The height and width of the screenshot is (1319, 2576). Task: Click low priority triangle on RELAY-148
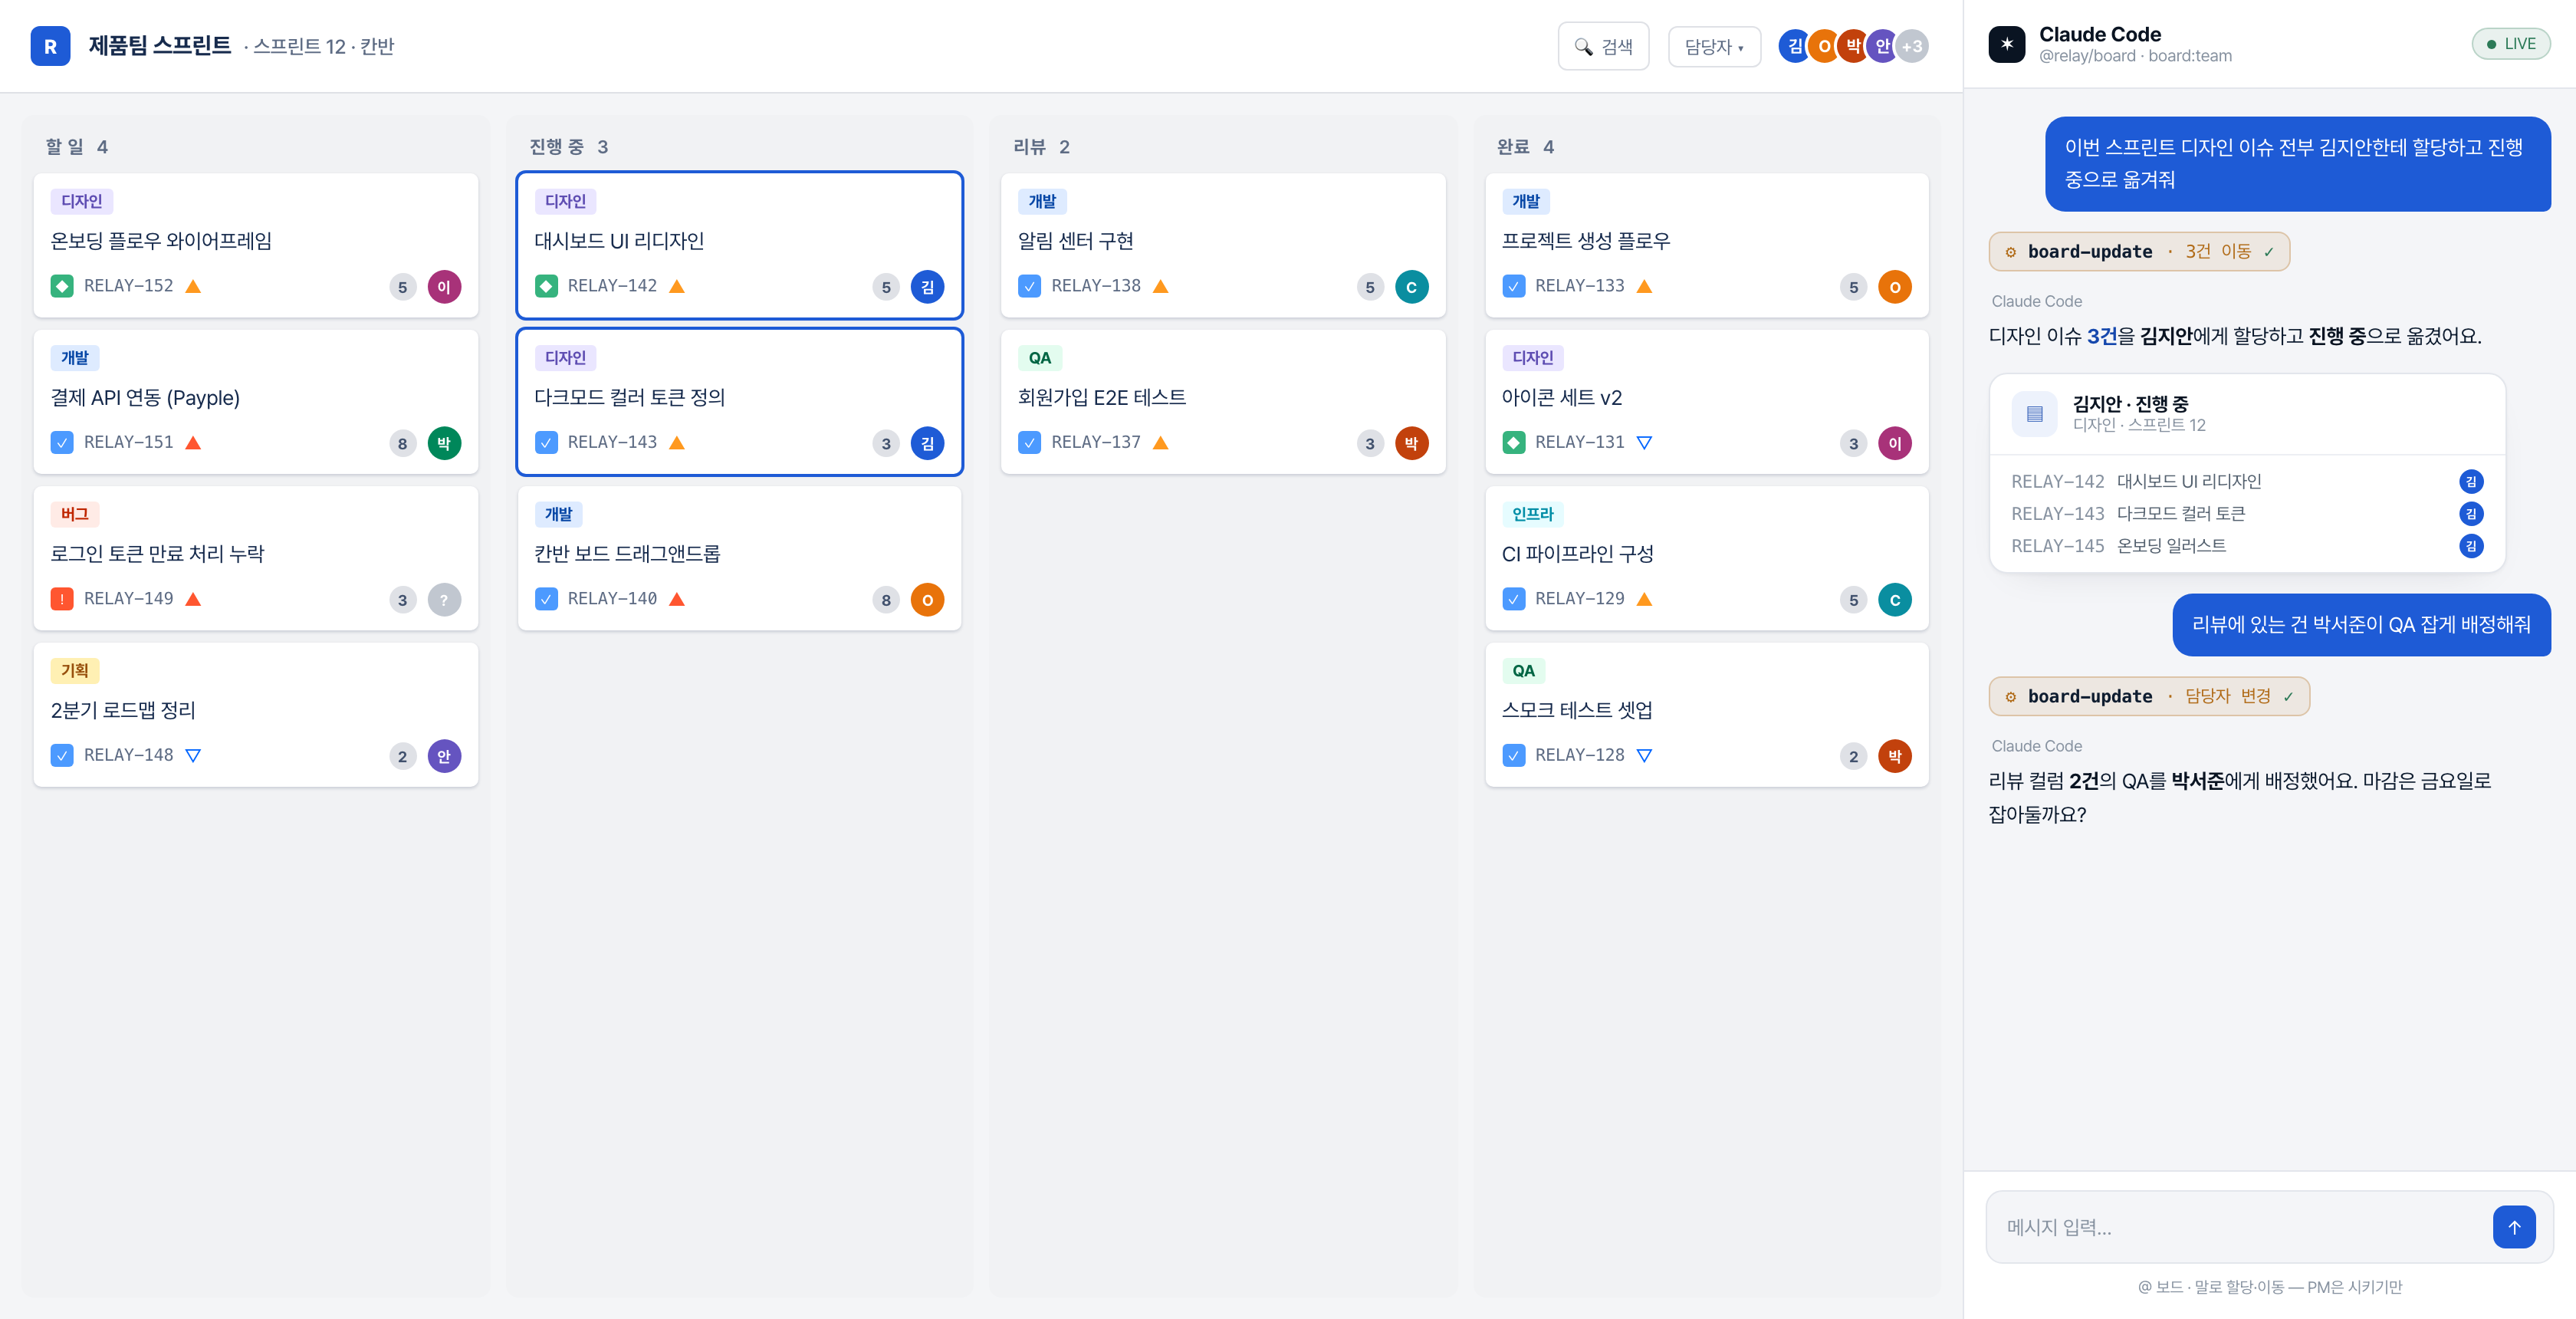click(x=193, y=755)
